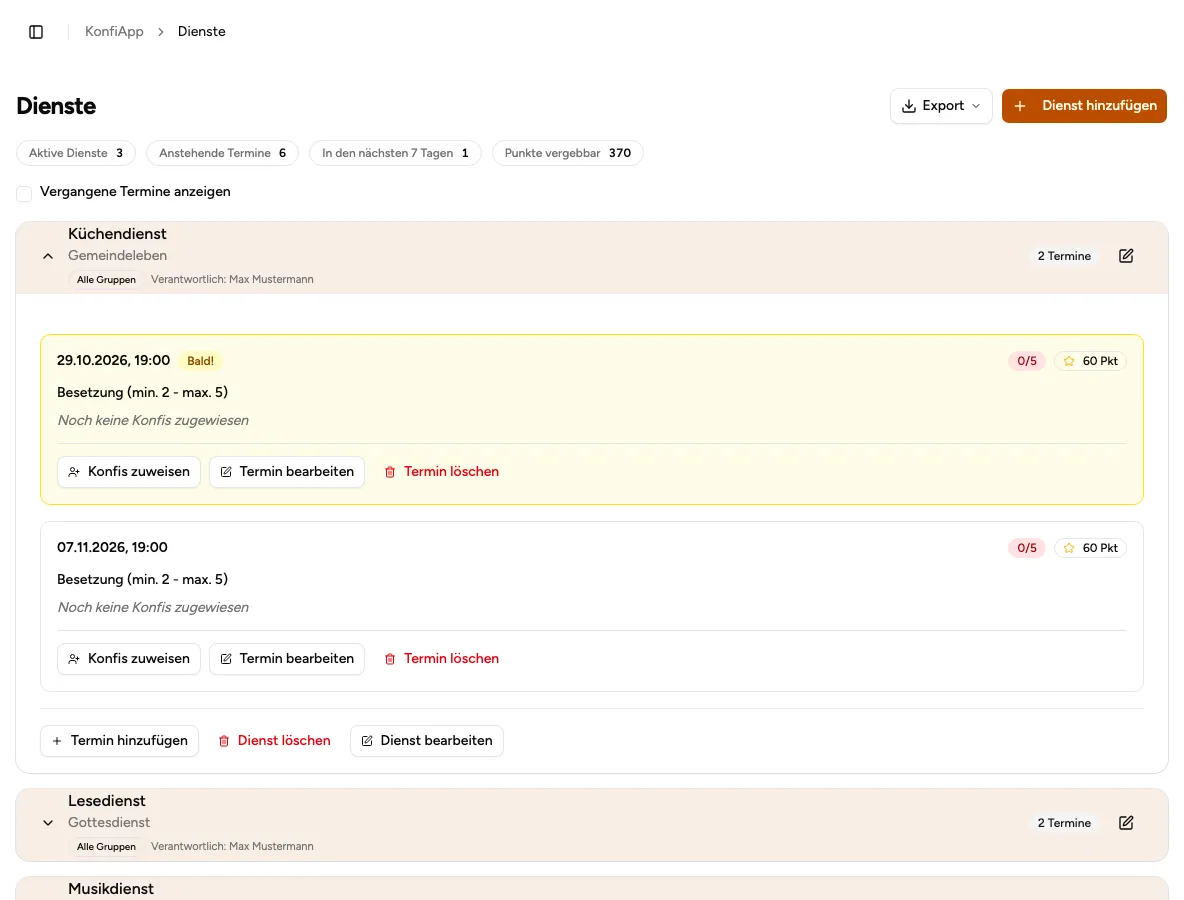Assign Konfis to the 07.11.2026 appointment
The image size is (1184, 900).
(129, 659)
